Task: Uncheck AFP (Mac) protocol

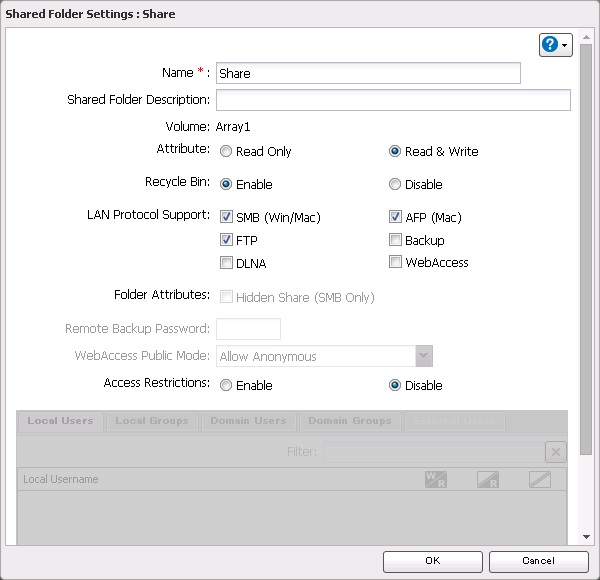Action: (x=395, y=217)
